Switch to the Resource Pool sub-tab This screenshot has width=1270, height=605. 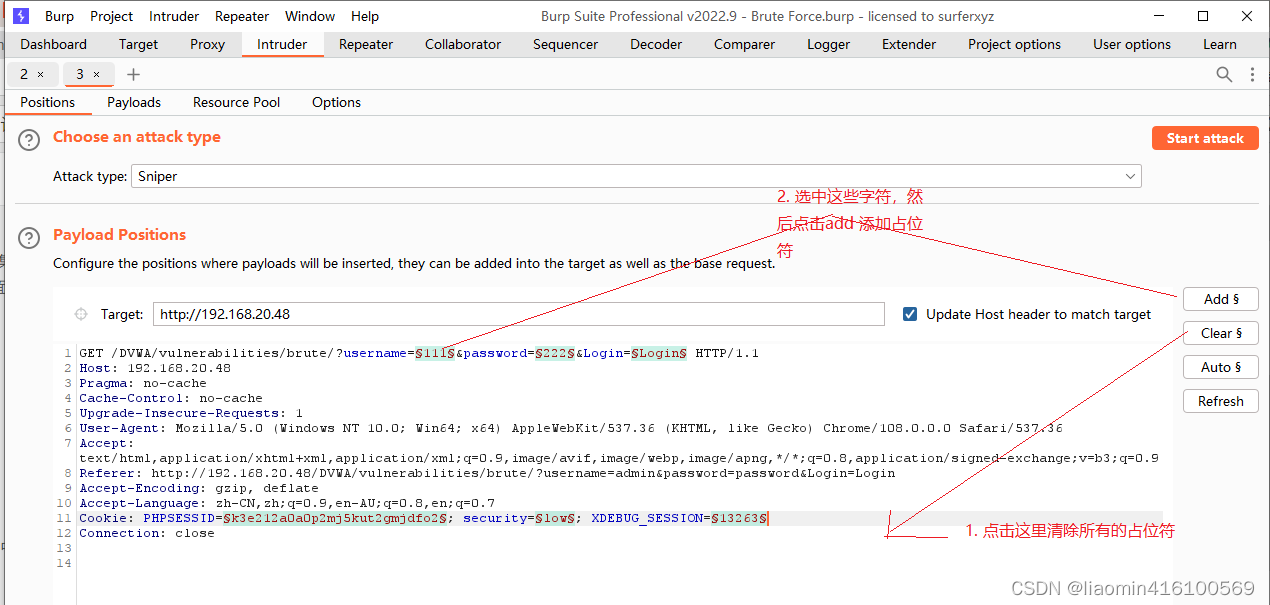point(237,102)
